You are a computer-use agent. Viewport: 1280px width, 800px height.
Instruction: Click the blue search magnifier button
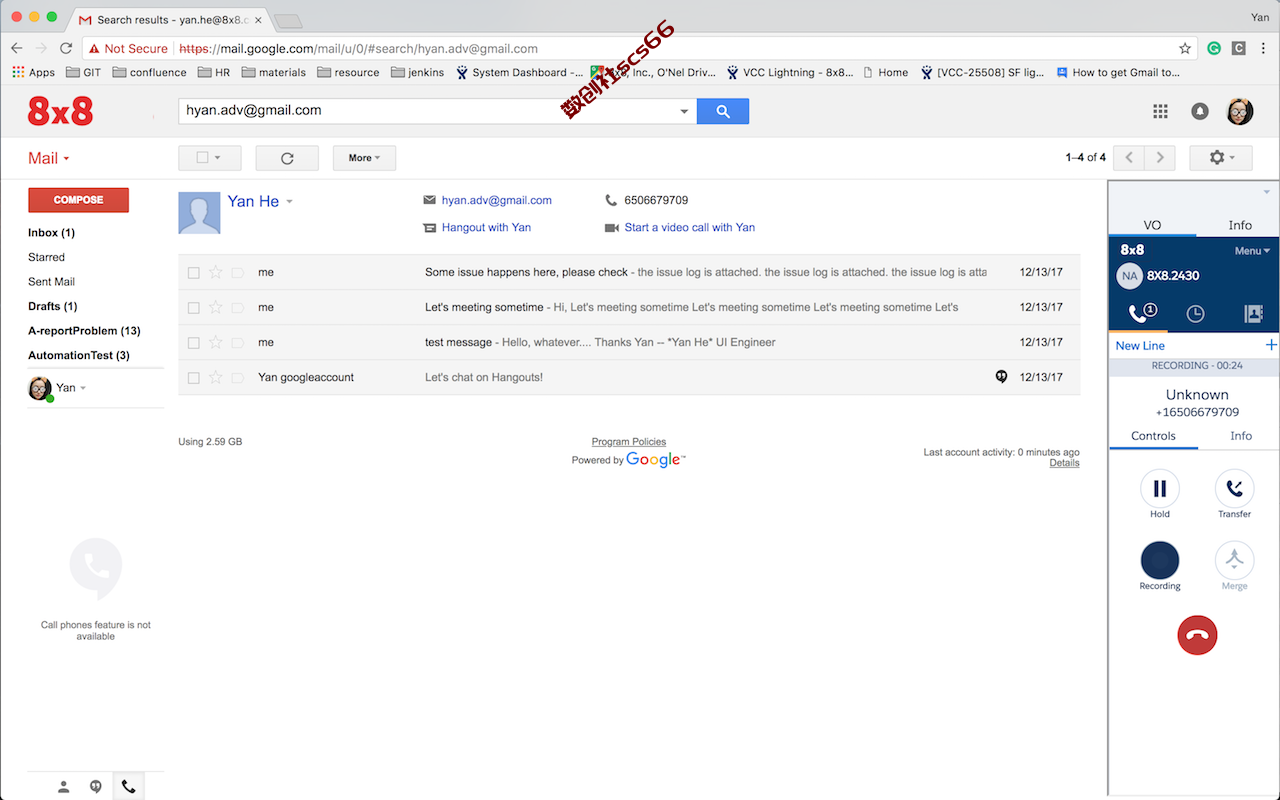click(x=722, y=111)
